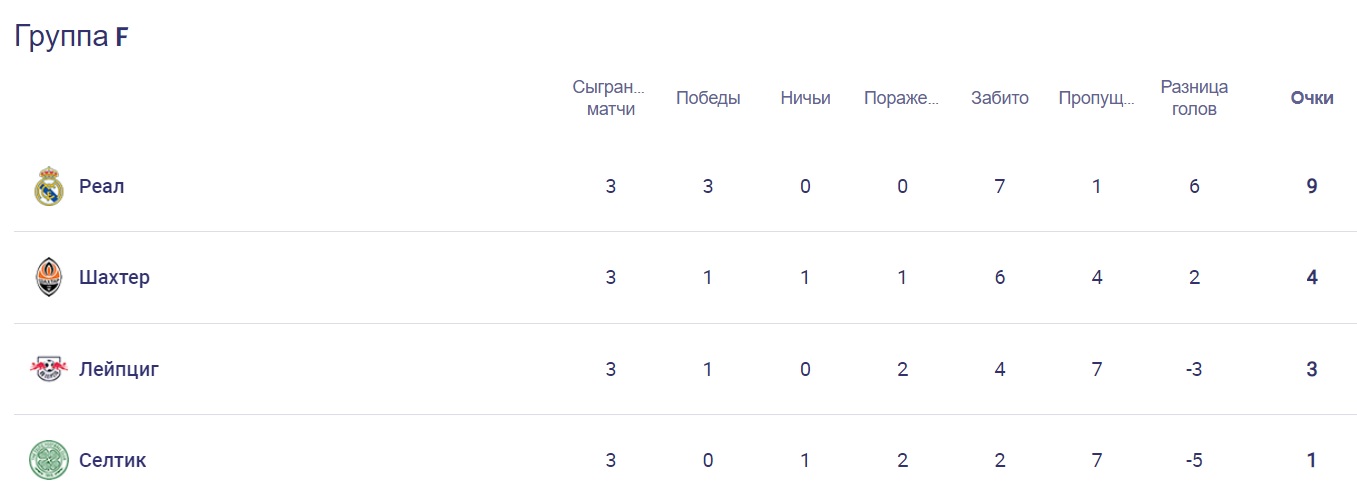Open the Селтик team link
The width and height of the screenshot is (1357, 497).
click(x=113, y=461)
